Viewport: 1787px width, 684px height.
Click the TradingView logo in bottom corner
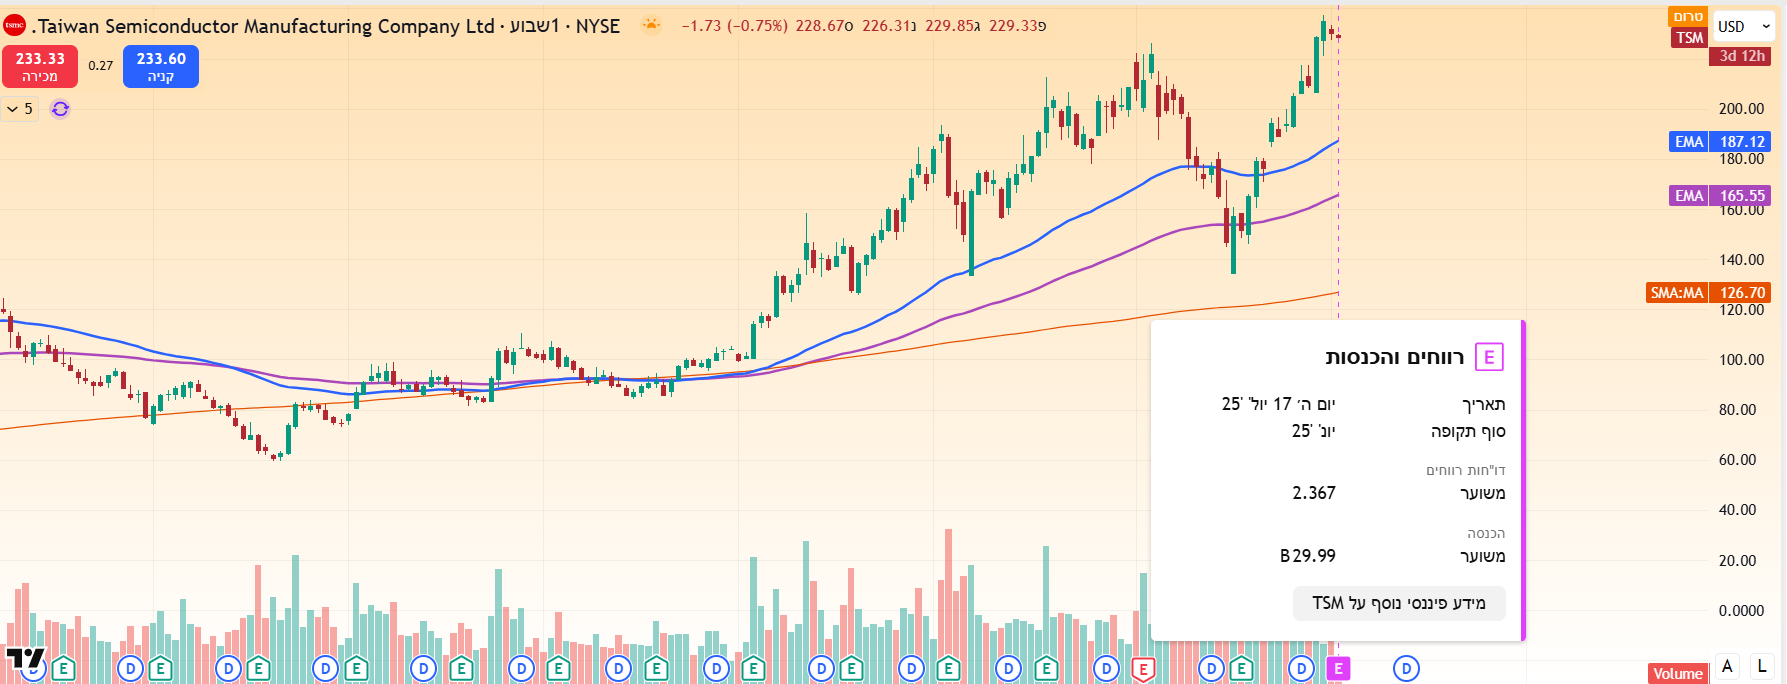point(25,659)
